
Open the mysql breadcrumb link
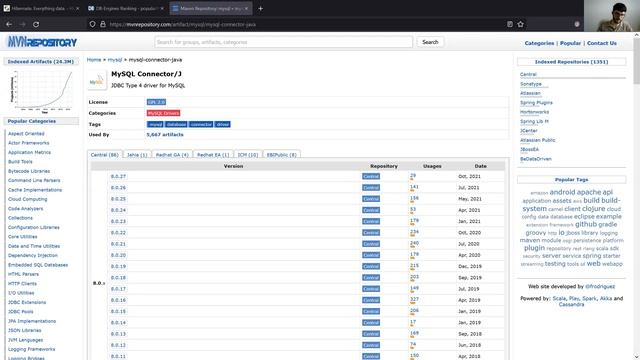(115, 60)
